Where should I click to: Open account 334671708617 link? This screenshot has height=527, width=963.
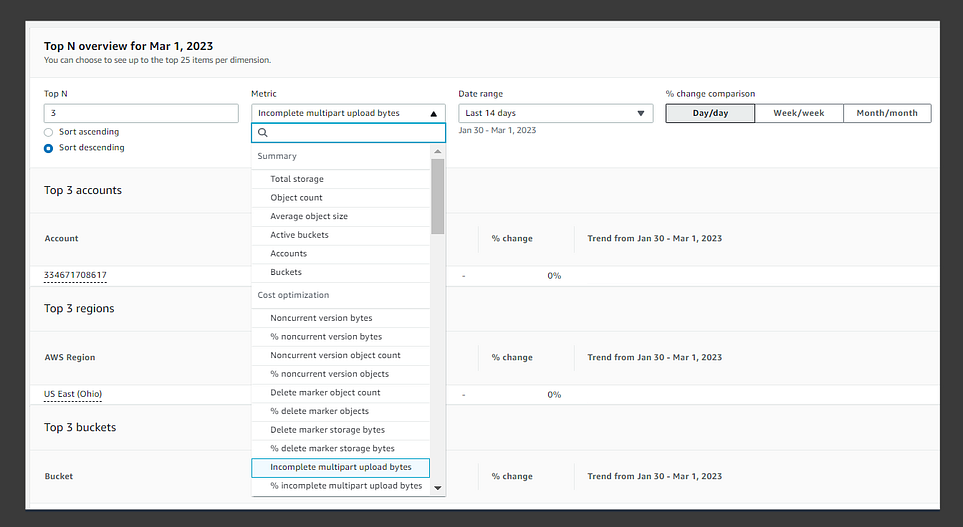pos(76,275)
